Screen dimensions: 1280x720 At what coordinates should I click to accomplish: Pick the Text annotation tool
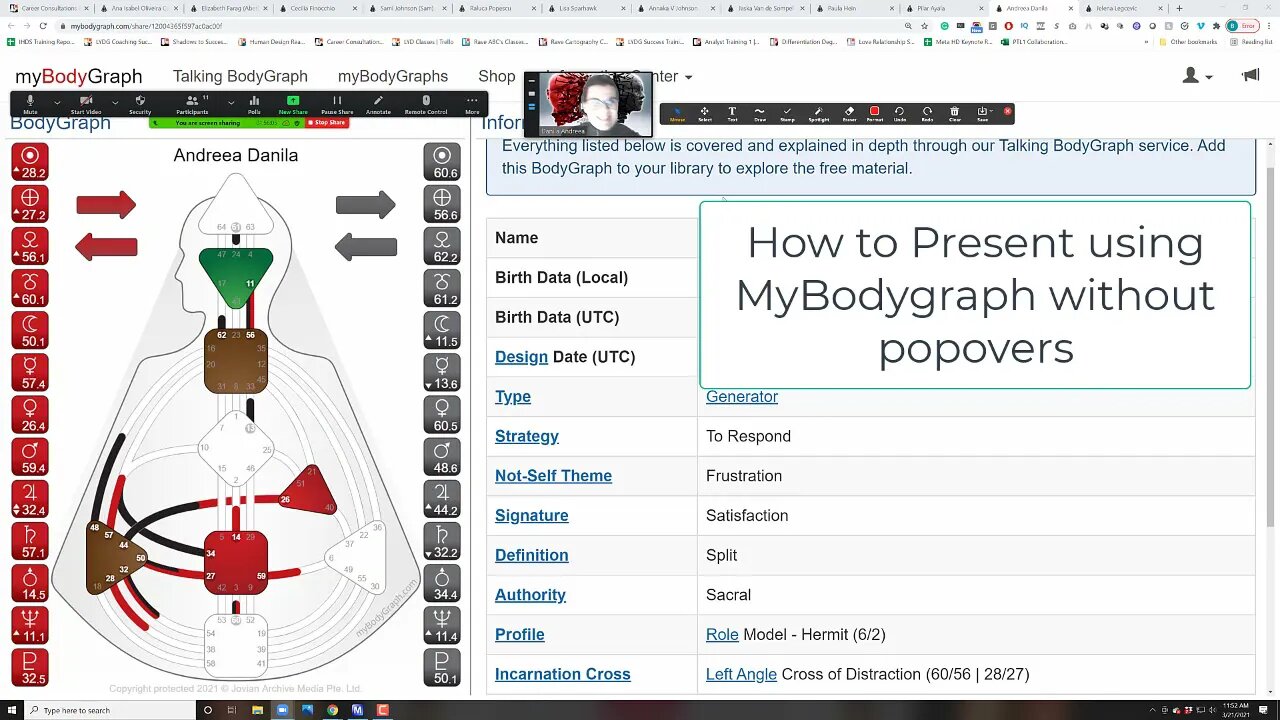pos(732,114)
